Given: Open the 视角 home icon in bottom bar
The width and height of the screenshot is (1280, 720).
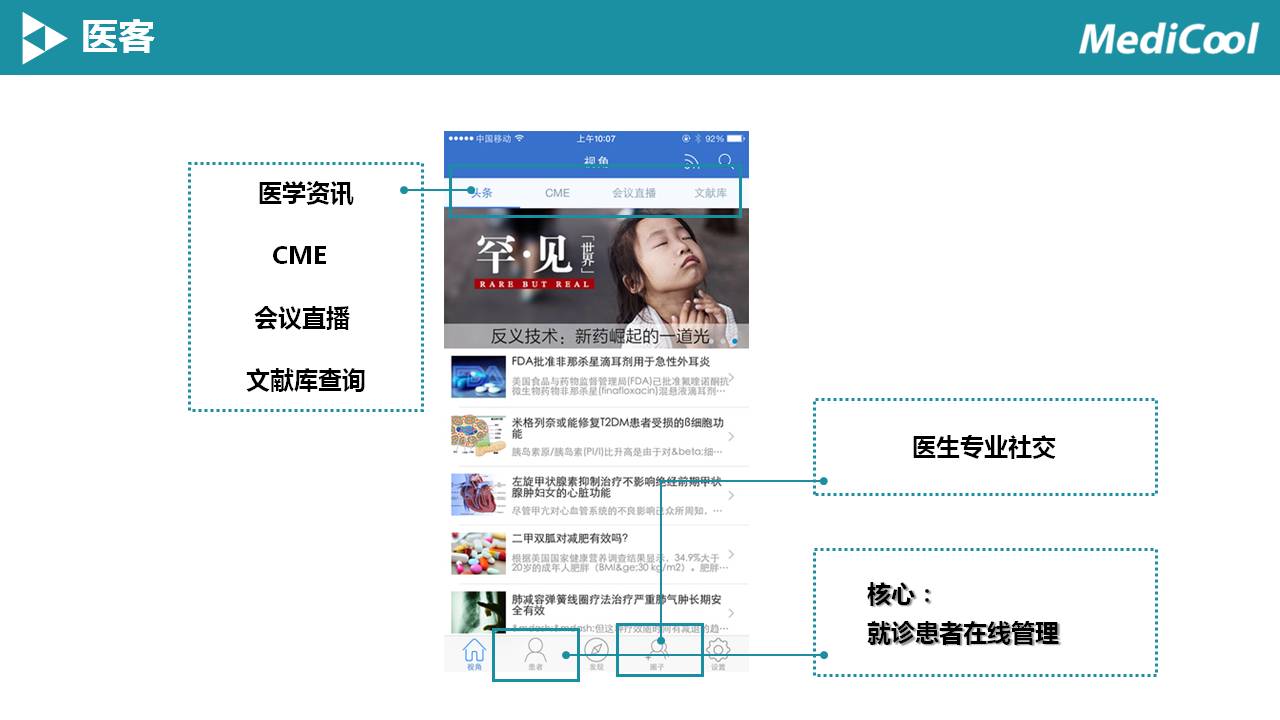Looking at the screenshot, I should coord(474,653).
